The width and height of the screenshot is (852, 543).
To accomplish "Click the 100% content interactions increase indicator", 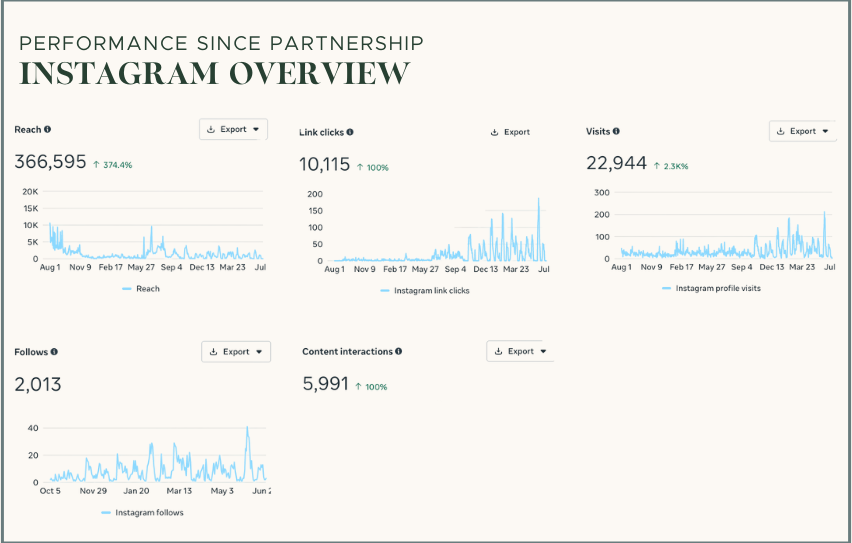I will [x=371, y=387].
